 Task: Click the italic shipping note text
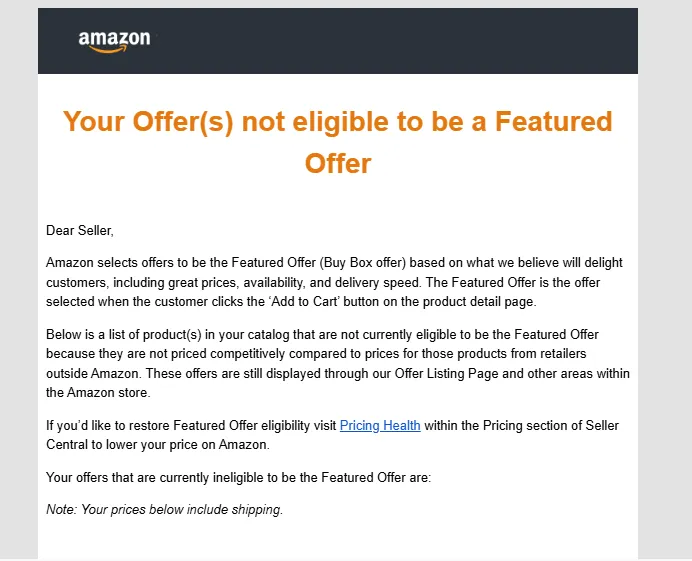tap(165, 510)
